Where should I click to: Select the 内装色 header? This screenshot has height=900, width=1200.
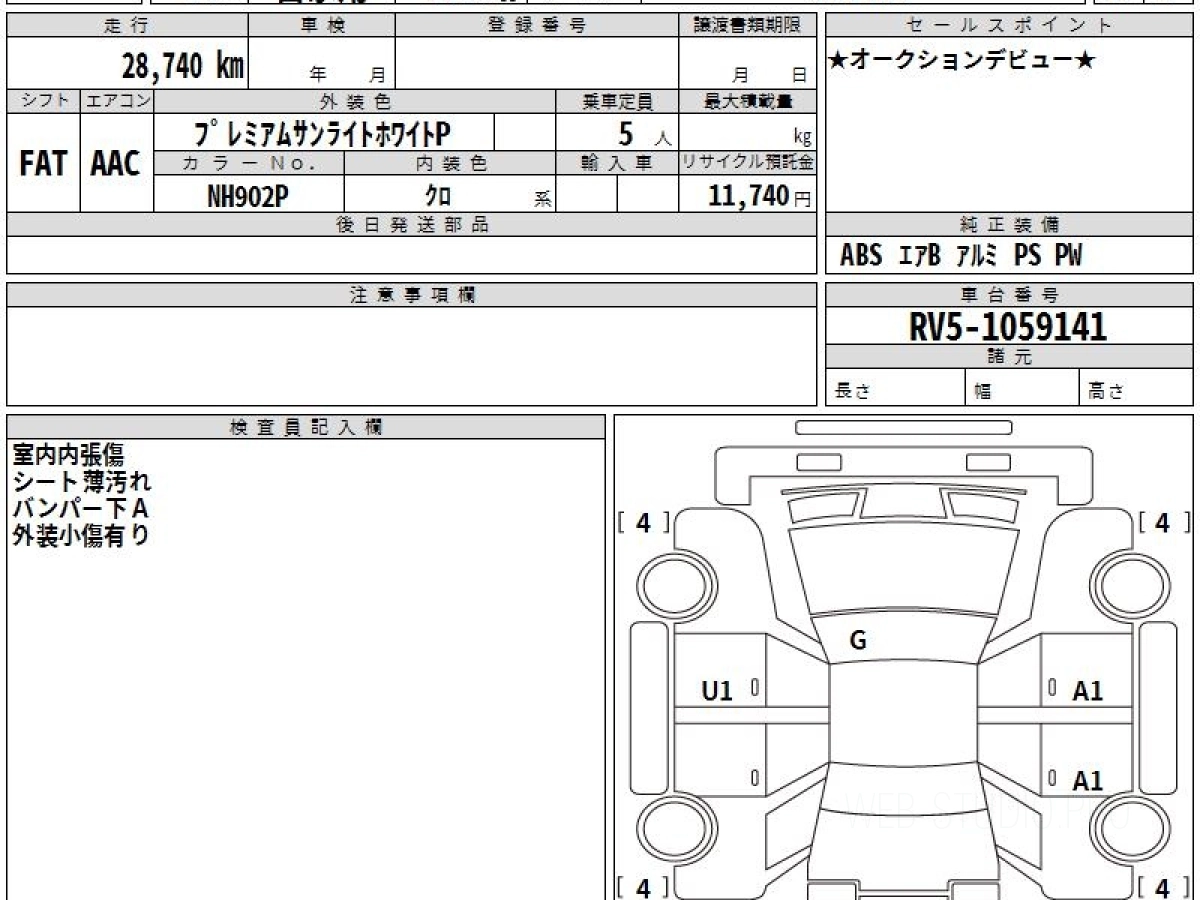pos(450,163)
